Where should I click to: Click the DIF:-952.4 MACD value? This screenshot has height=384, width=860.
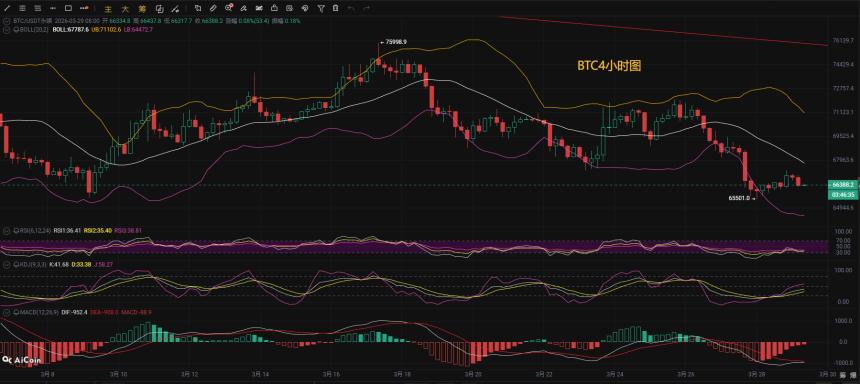tap(74, 312)
